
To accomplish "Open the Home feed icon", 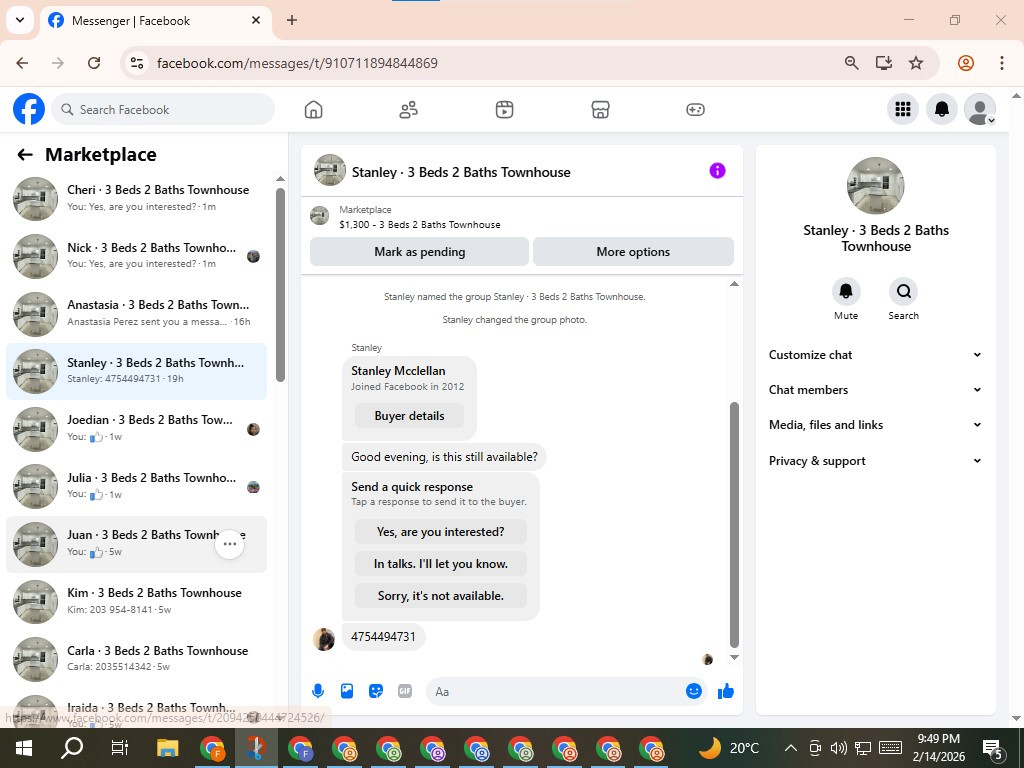I will tap(313, 110).
